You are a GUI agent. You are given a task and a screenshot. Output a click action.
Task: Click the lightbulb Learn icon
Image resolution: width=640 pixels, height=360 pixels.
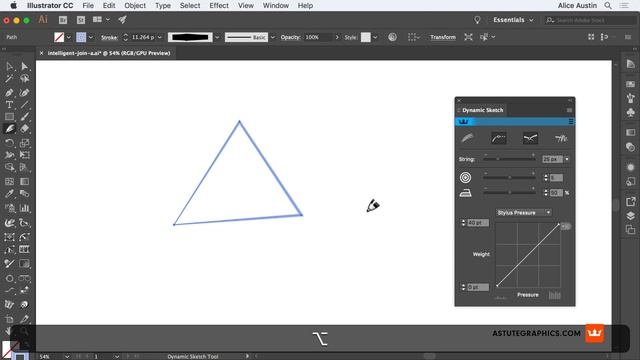(x=477, y=20)
